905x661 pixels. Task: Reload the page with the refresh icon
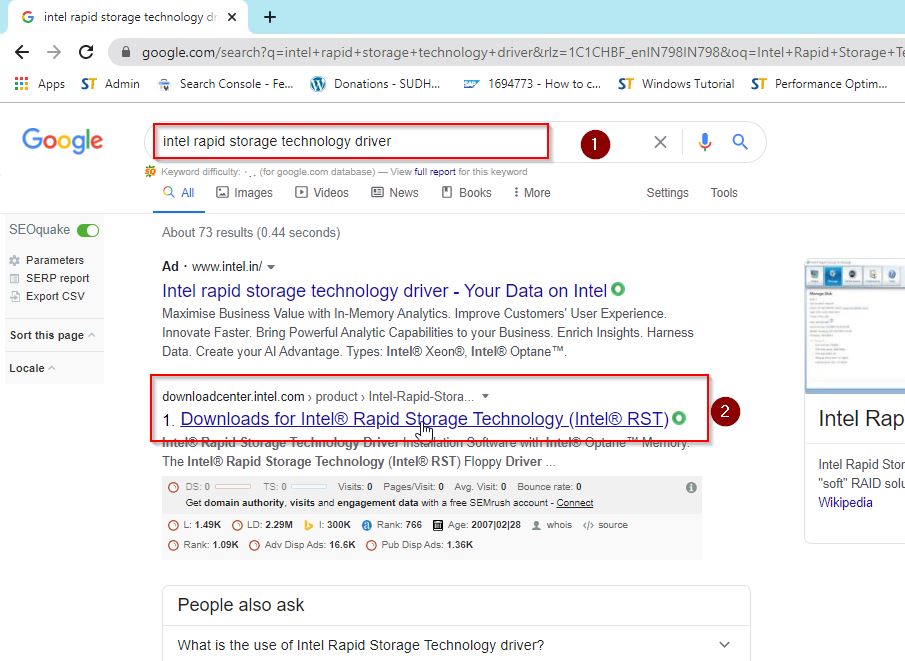coord(86,53)
